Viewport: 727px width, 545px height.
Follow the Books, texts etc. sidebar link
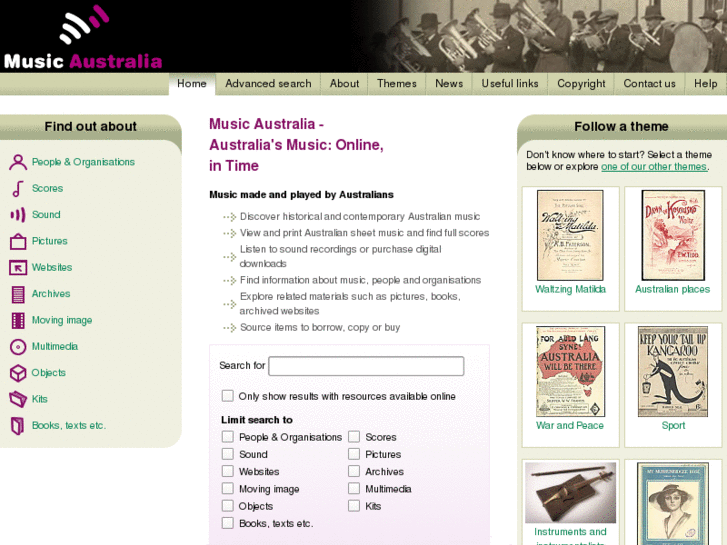tap(69, 426)
